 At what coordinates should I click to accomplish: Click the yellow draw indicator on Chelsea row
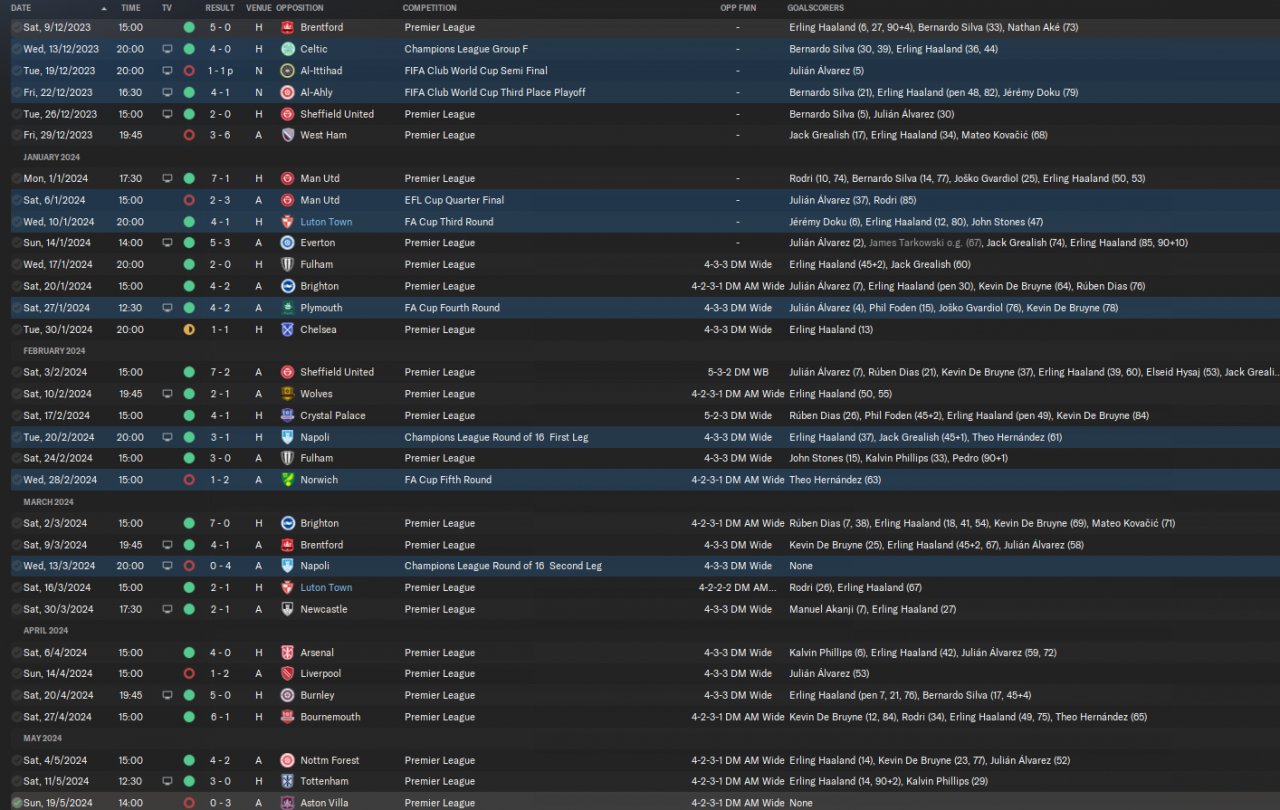pos(189,329)
